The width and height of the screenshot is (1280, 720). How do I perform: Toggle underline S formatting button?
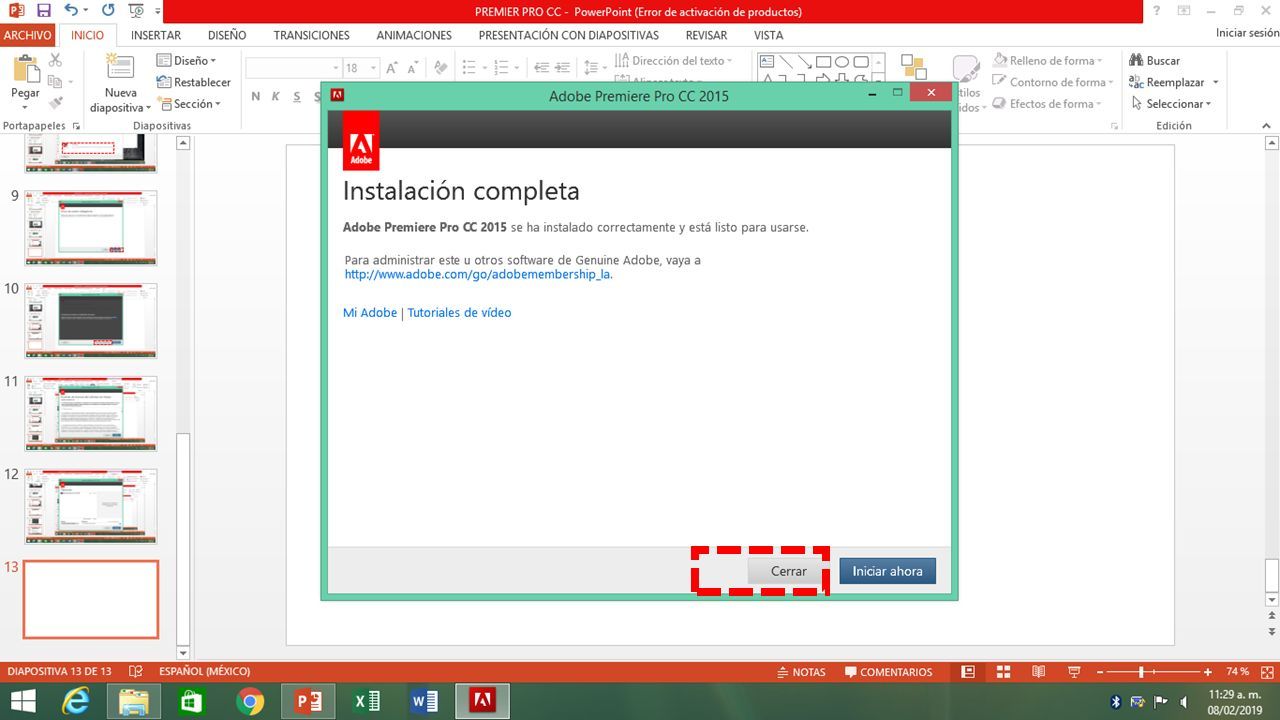point(298,96)
